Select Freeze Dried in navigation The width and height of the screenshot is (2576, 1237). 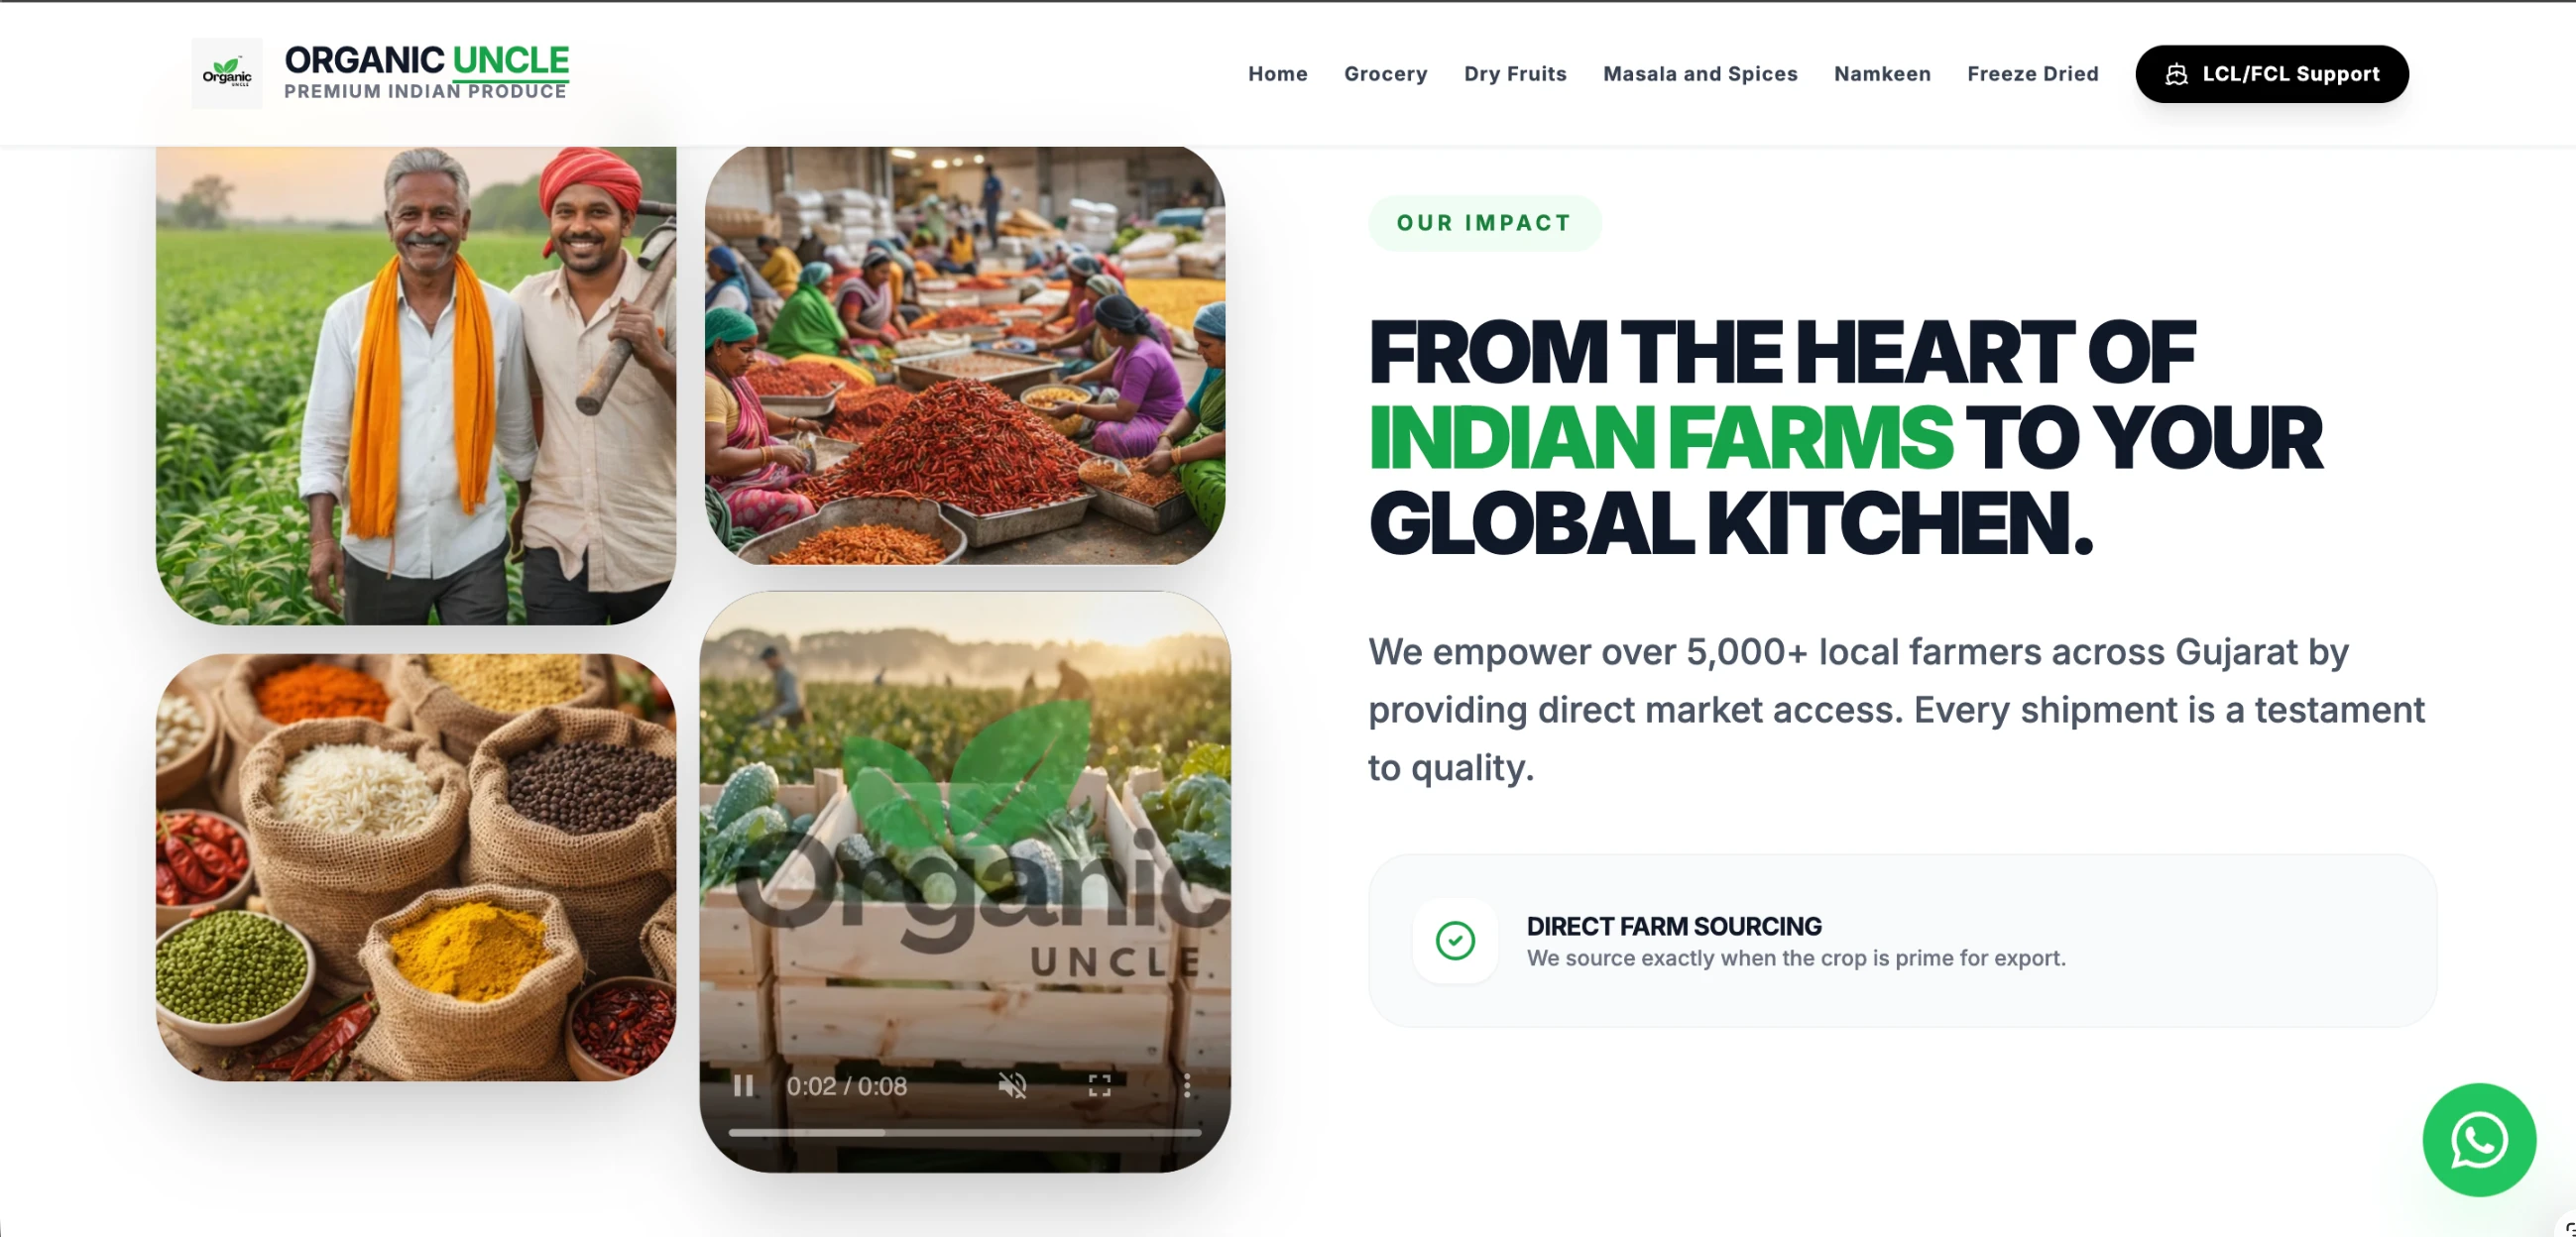tap(2032, 74)
